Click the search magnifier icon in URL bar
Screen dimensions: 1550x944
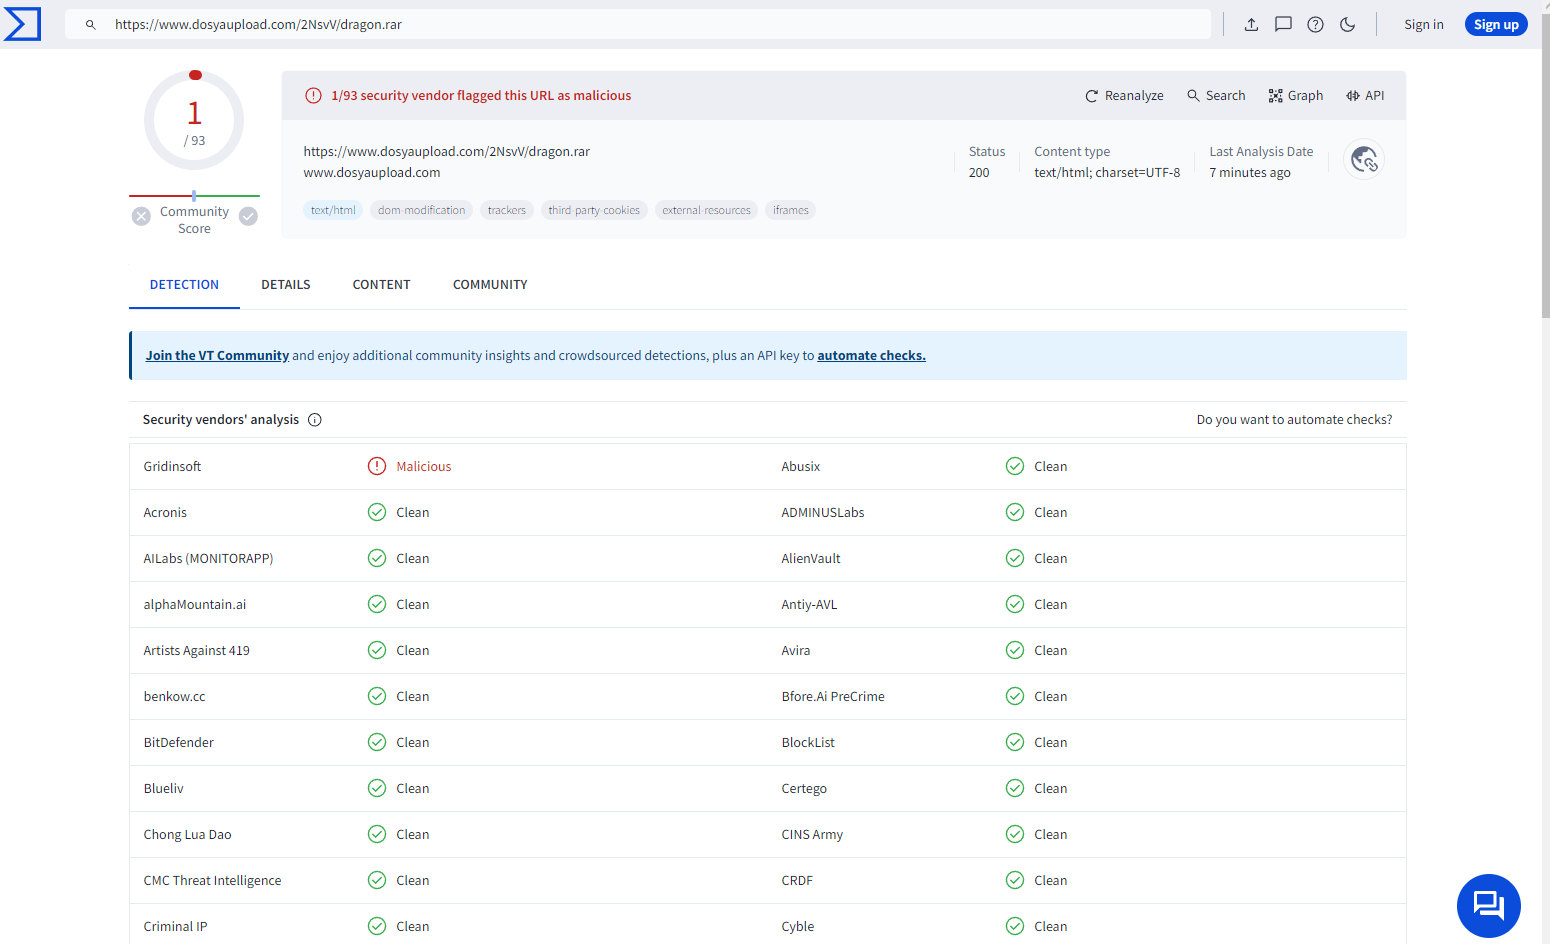[91, 25]
